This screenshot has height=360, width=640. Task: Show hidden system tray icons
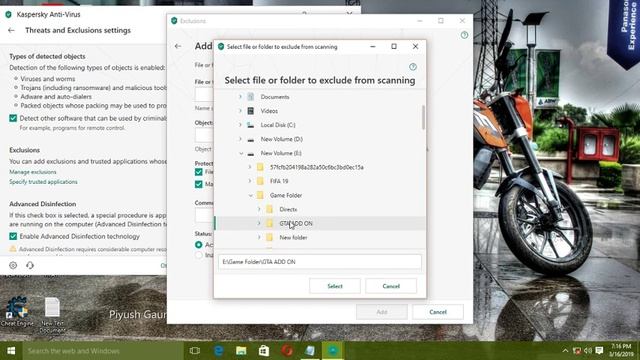click(565, 351)
